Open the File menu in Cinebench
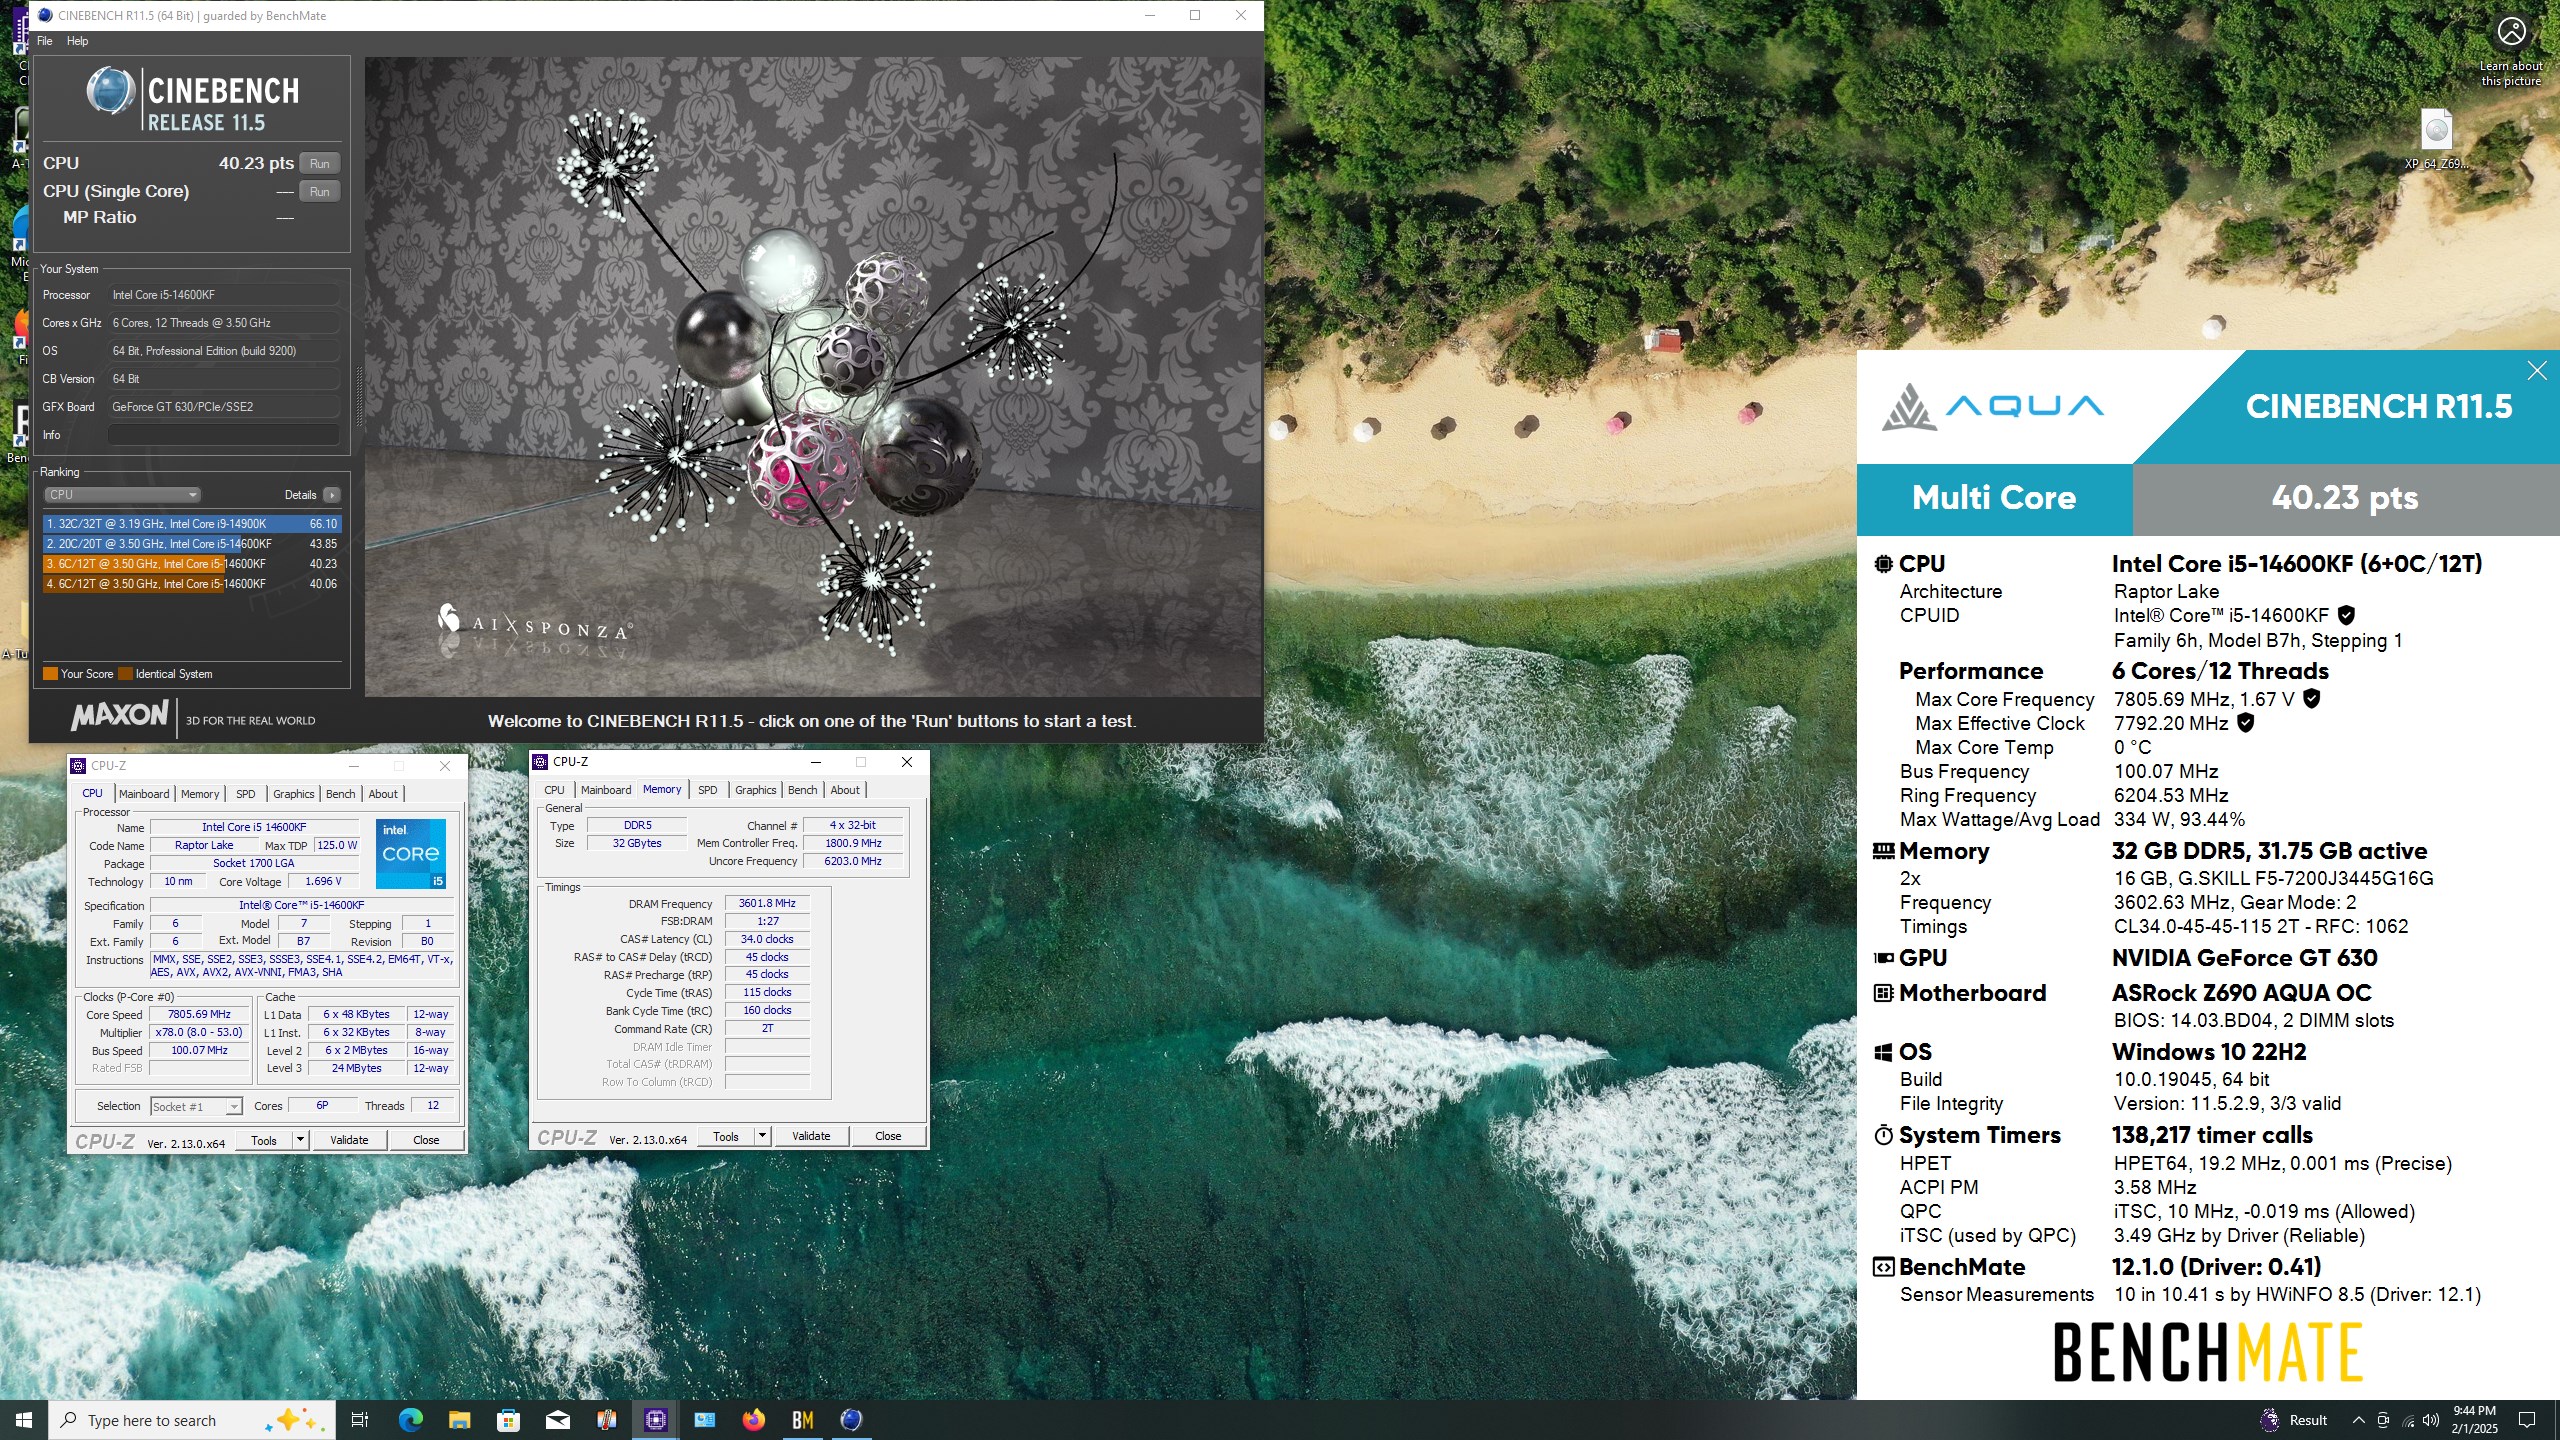This screenshot has width=2560, height=1440. point(45,41)
